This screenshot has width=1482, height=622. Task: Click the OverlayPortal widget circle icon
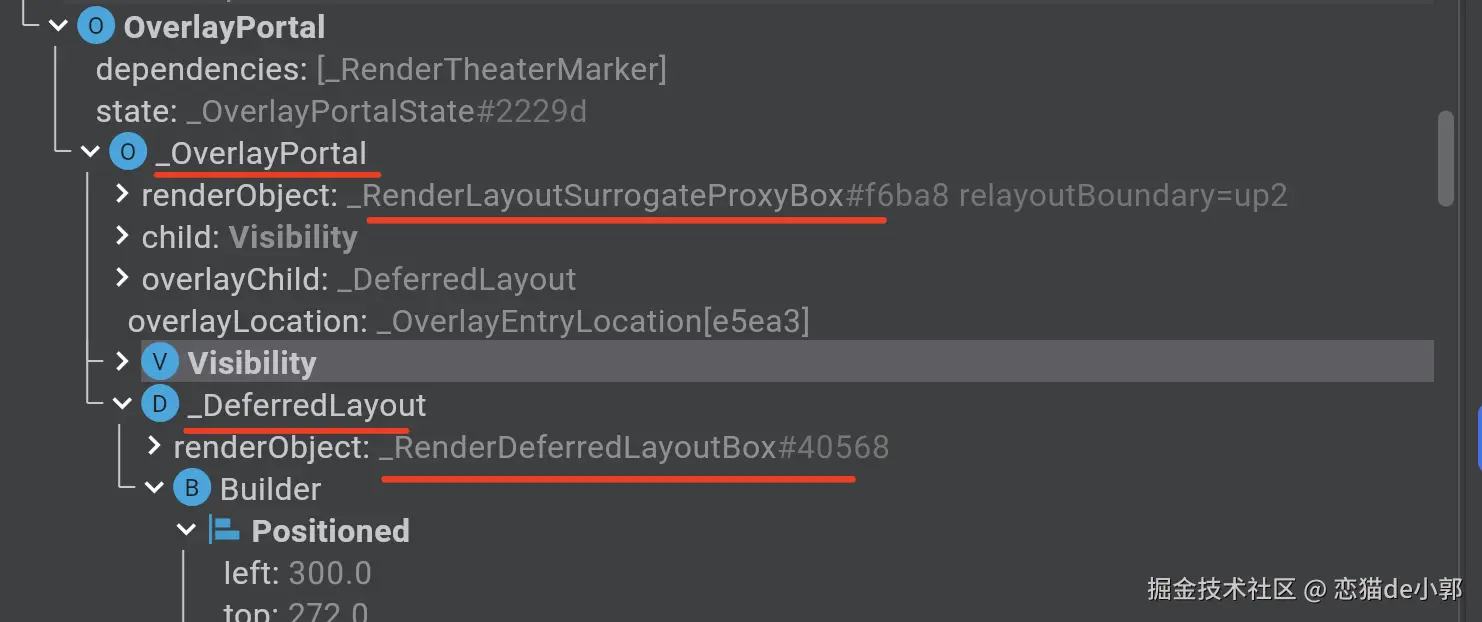click(x=95, y=27)
